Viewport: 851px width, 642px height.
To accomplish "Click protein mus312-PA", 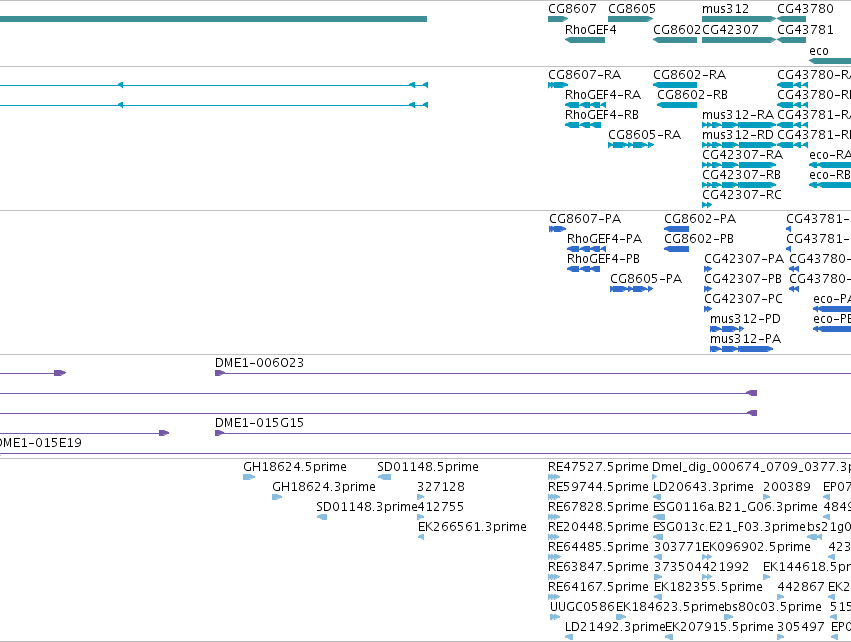I will [741, 349].
